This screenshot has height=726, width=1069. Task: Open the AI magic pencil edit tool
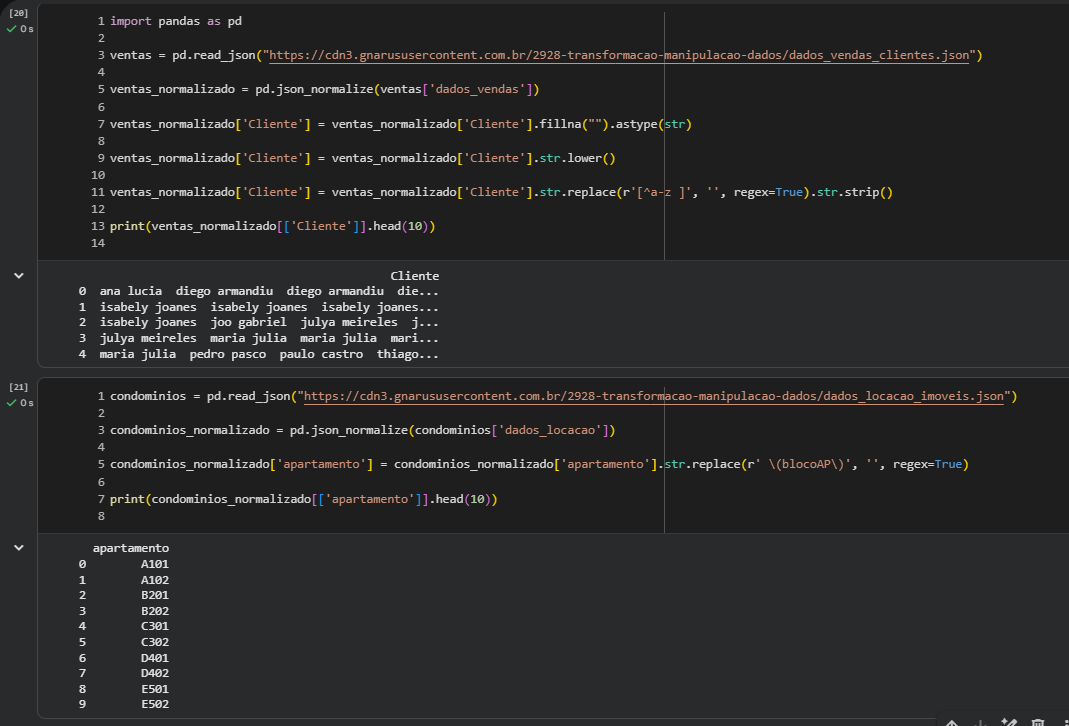(1009, 722)
